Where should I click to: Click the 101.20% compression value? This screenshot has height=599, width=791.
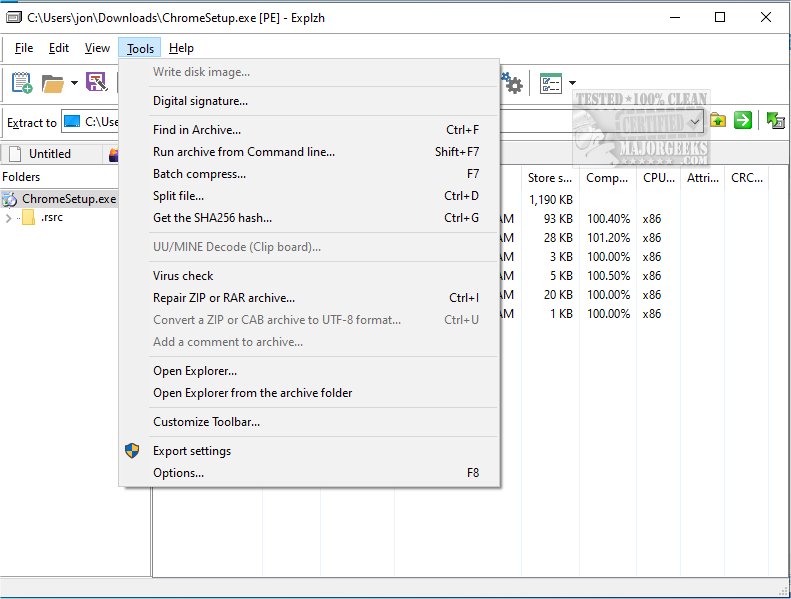tap(608, 238)
